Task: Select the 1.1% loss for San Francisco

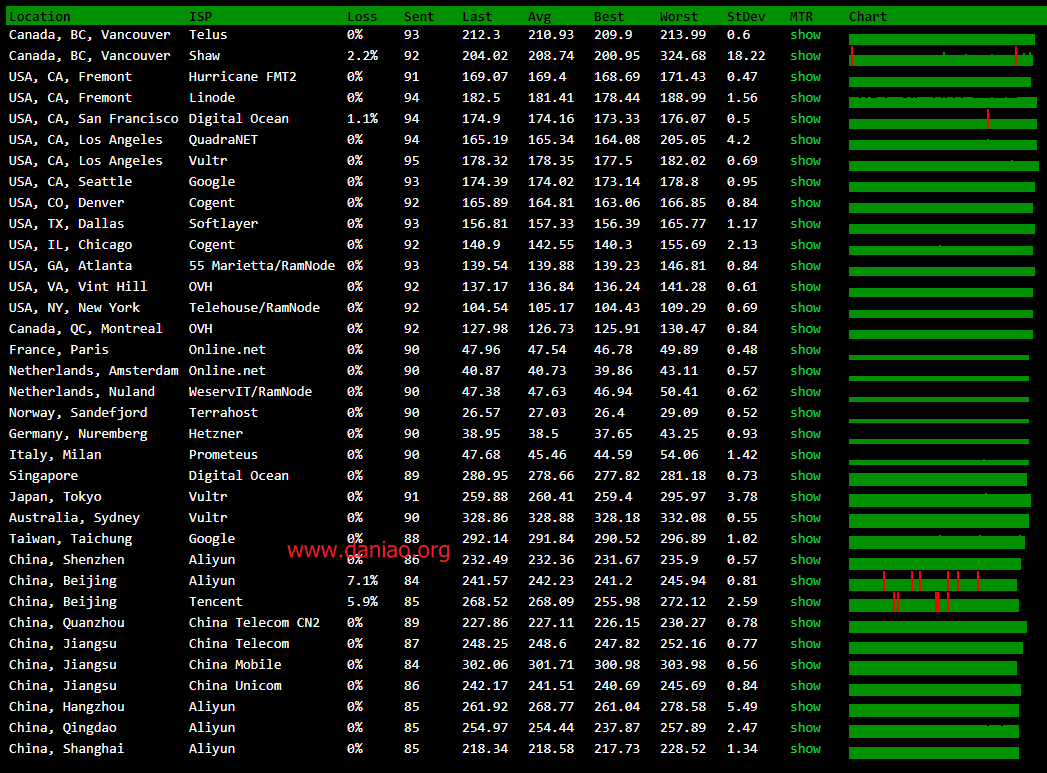Action: point(362,119)
